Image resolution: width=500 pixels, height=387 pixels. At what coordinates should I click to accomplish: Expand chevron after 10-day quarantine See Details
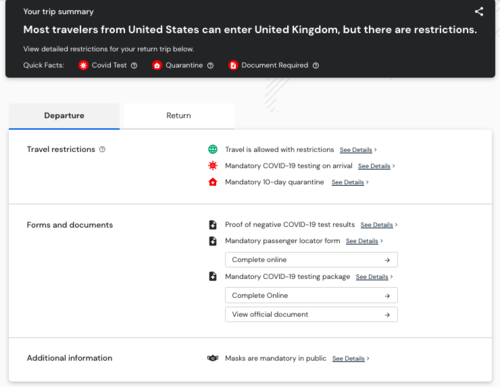[x=367, y=182]
